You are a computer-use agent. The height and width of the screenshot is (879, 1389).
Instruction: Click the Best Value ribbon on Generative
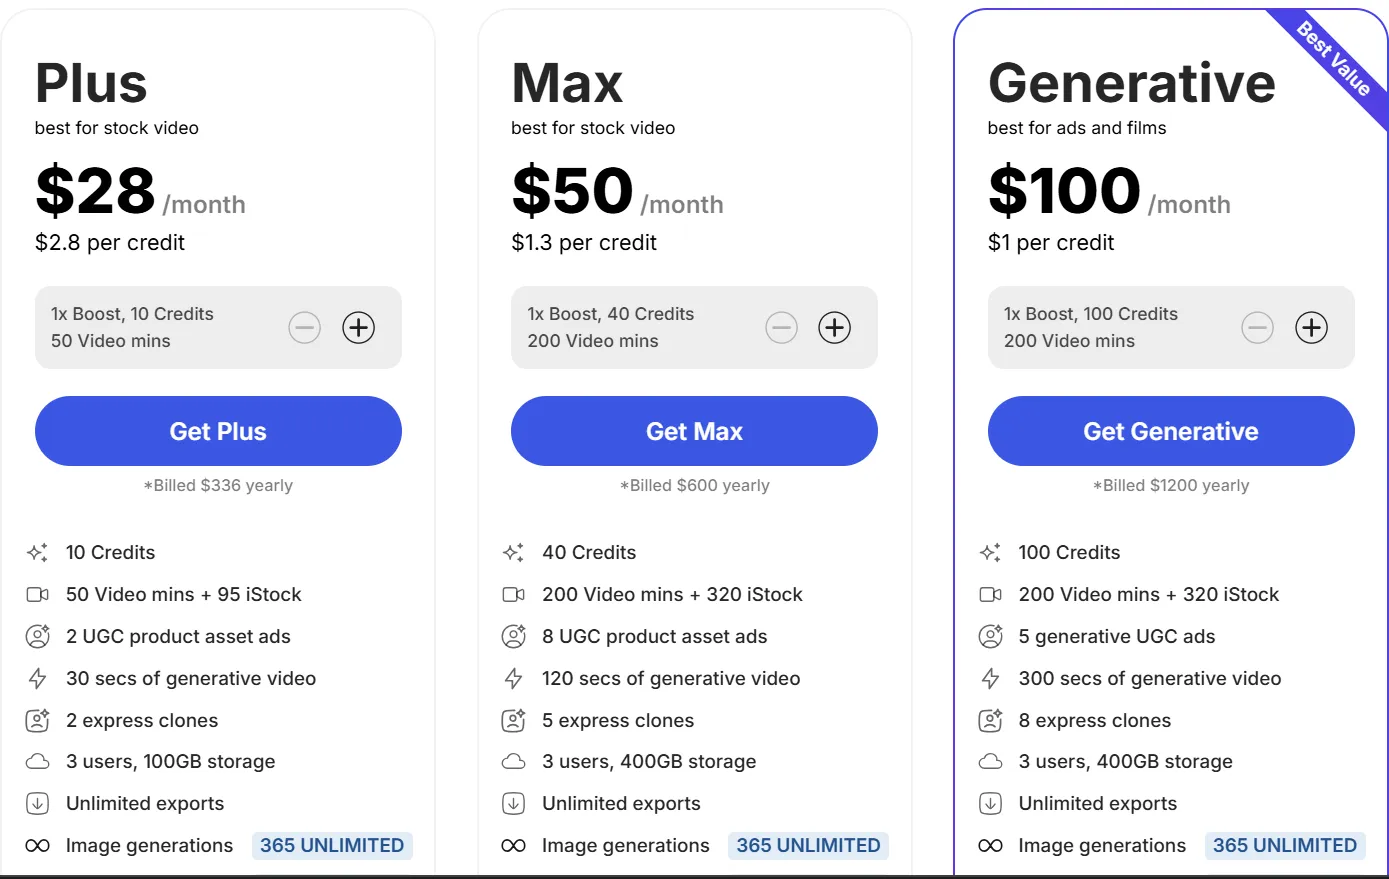[x=1334, y=58]
